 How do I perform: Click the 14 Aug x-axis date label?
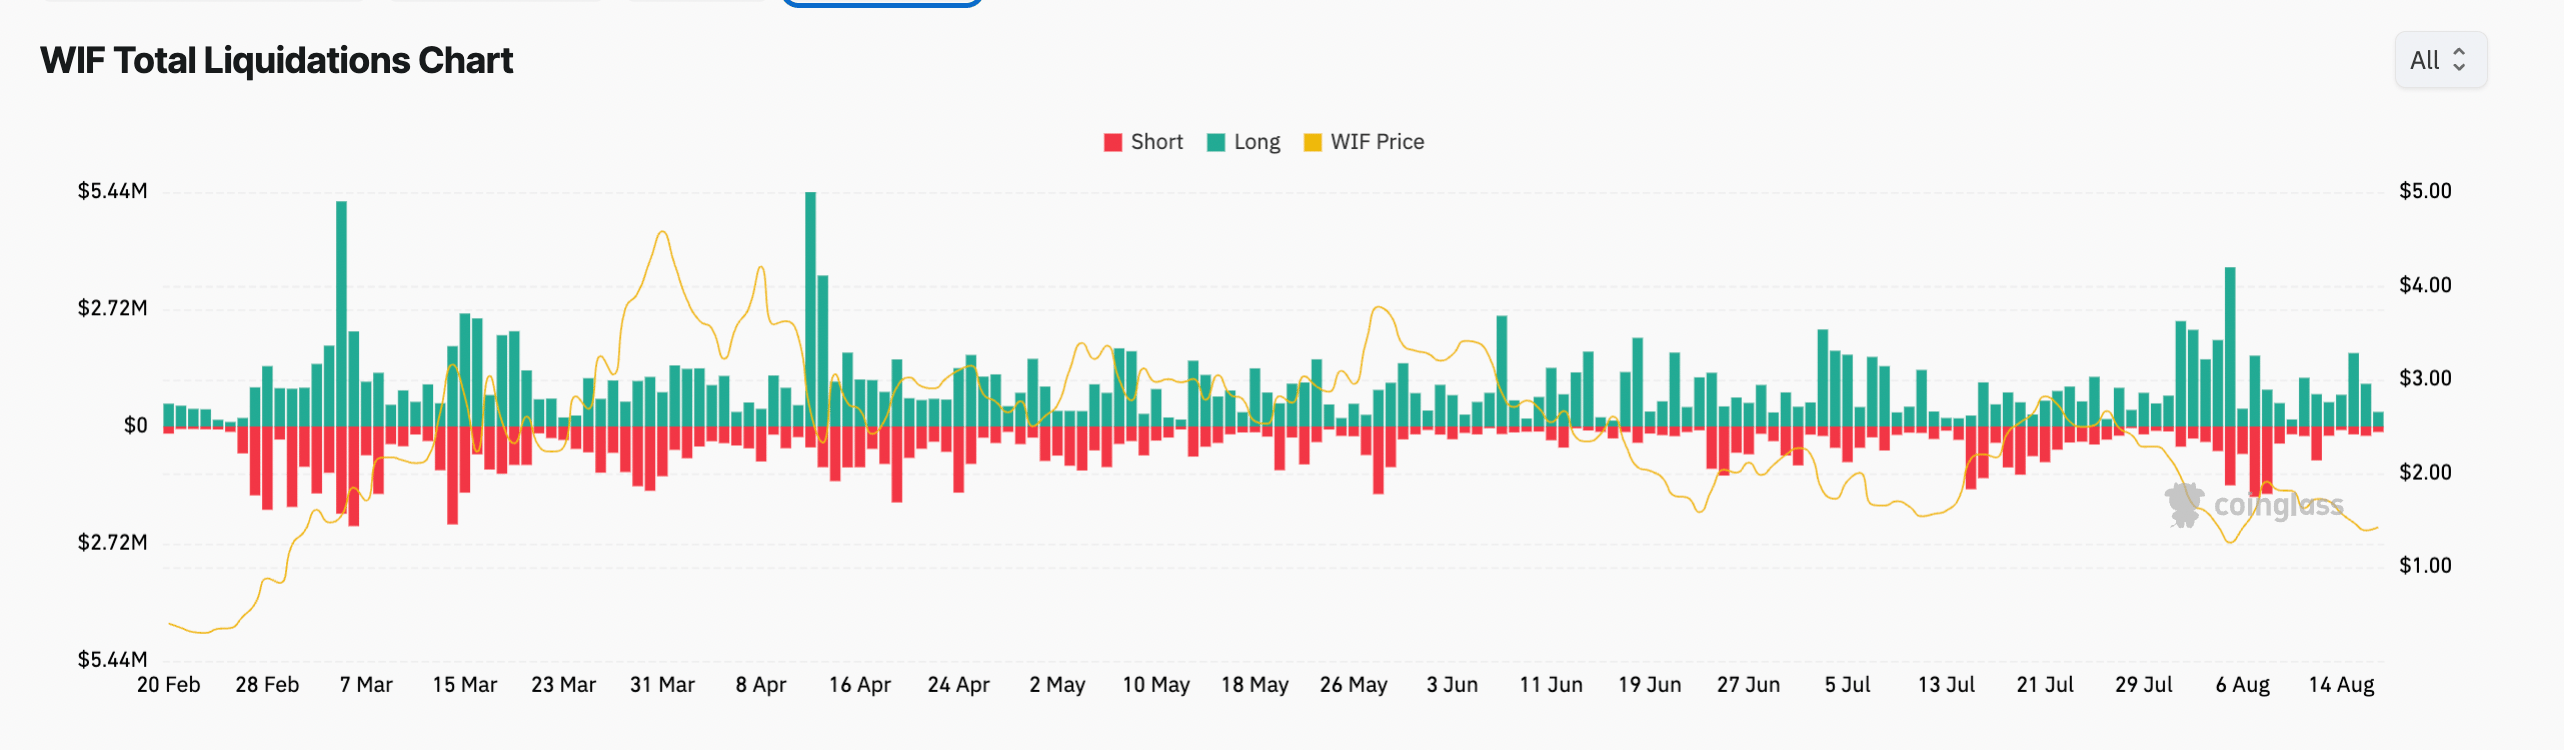(2341, 685)
